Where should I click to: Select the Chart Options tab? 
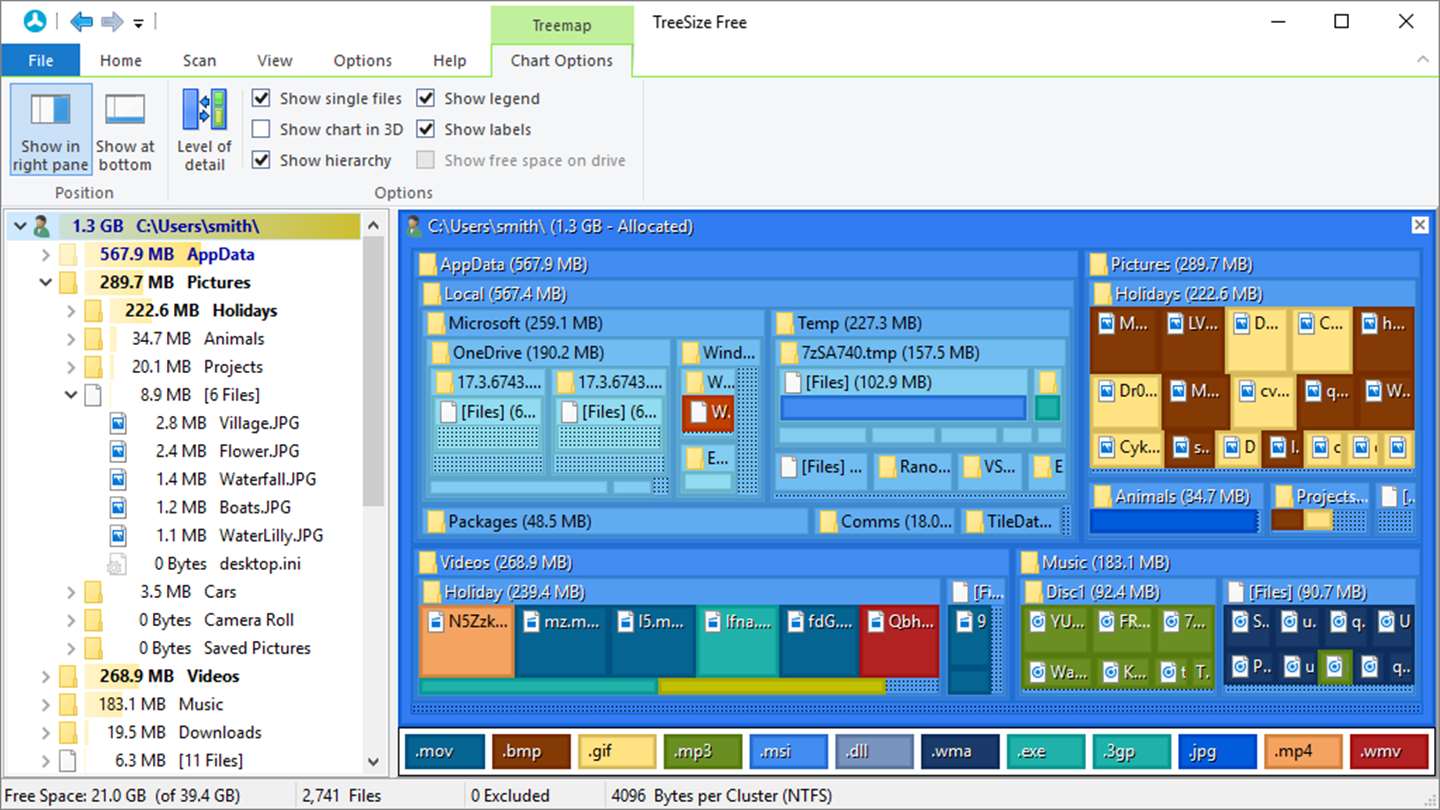click(x=562, y=60)
